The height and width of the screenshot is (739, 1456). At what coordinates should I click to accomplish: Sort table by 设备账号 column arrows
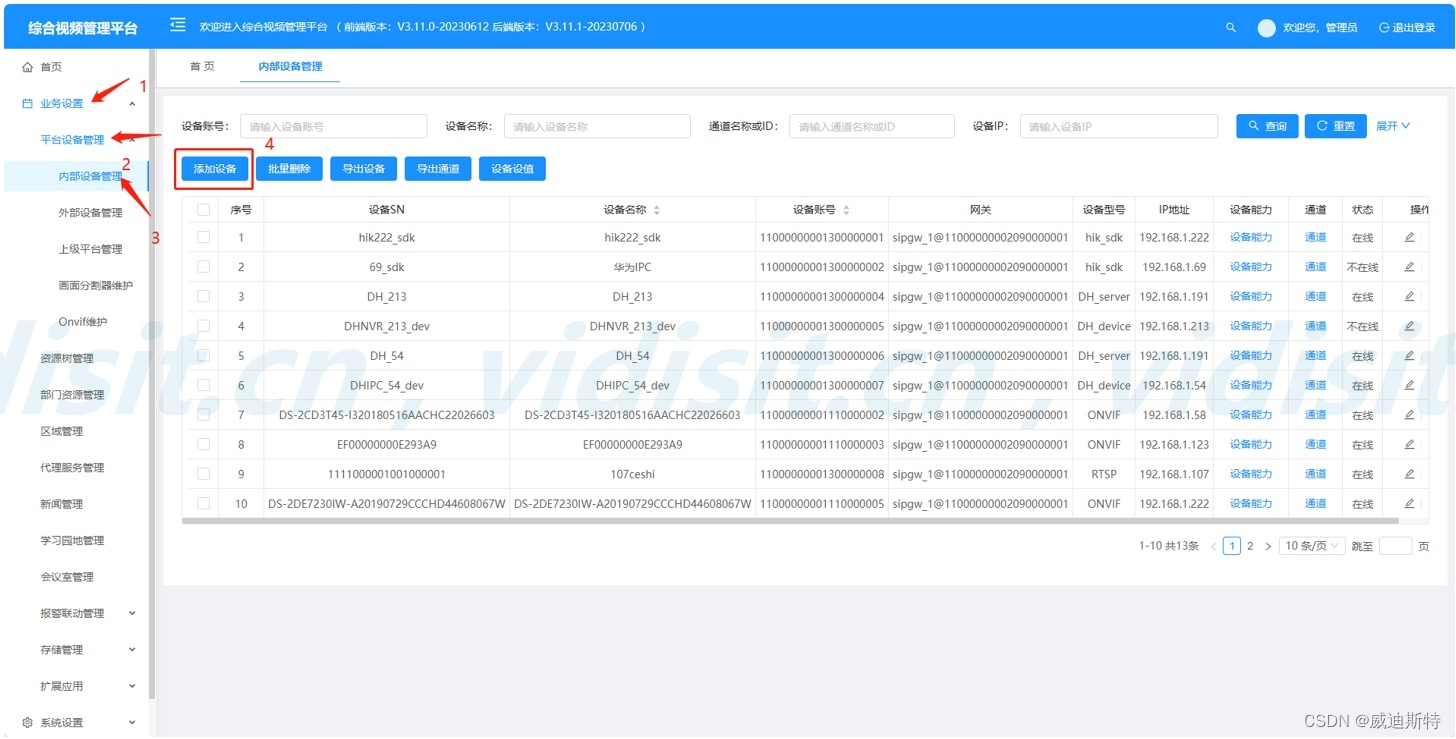[846, 210]
